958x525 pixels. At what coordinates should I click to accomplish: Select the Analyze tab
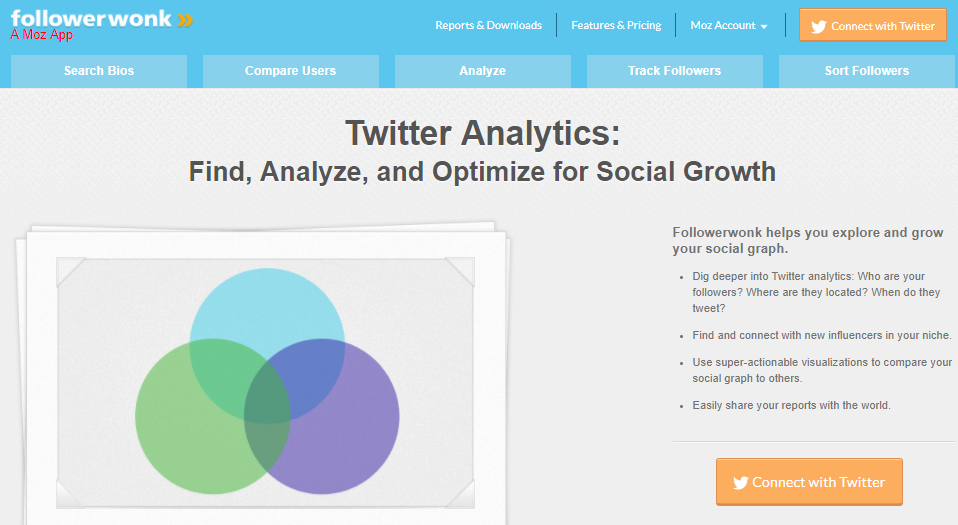482,71
